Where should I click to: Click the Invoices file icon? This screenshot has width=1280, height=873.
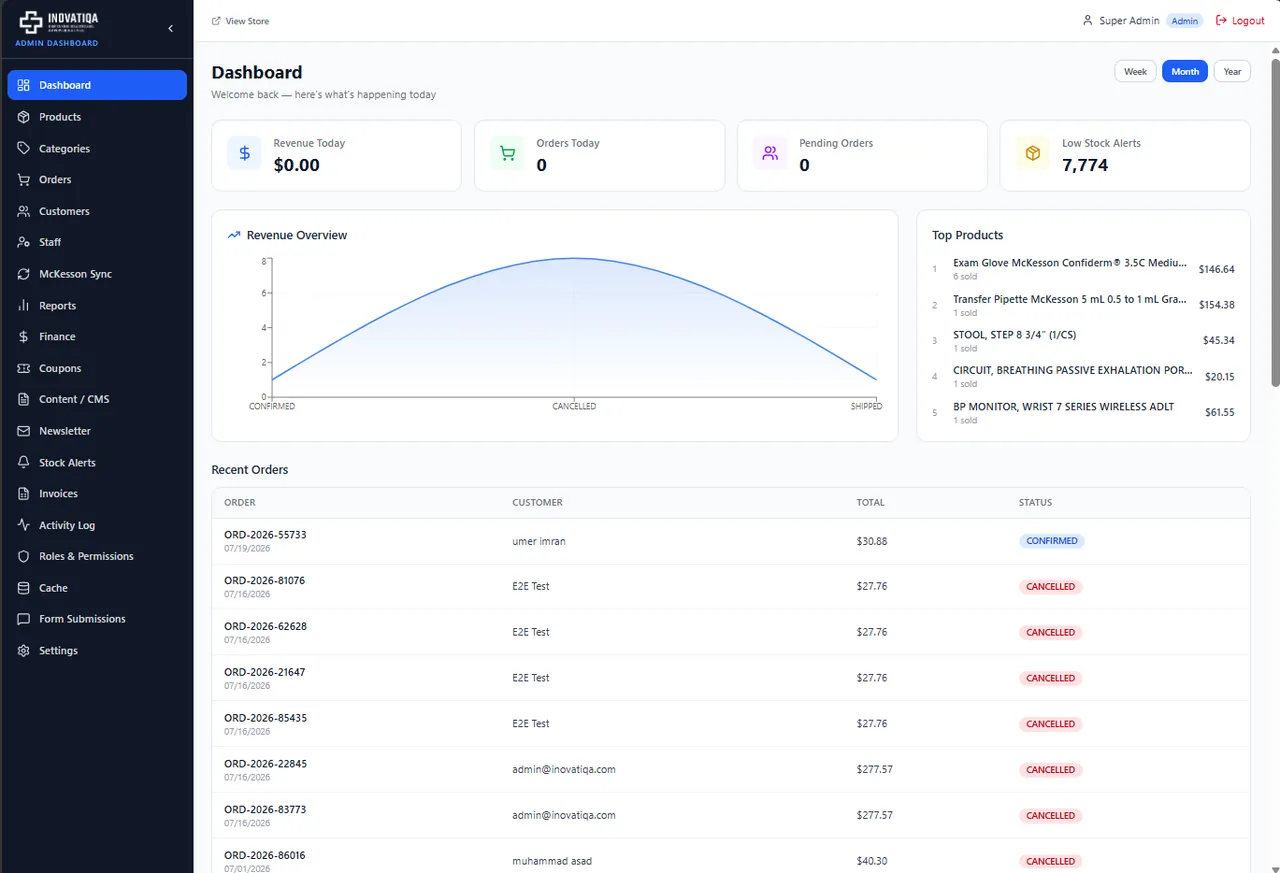coord(24,494)
